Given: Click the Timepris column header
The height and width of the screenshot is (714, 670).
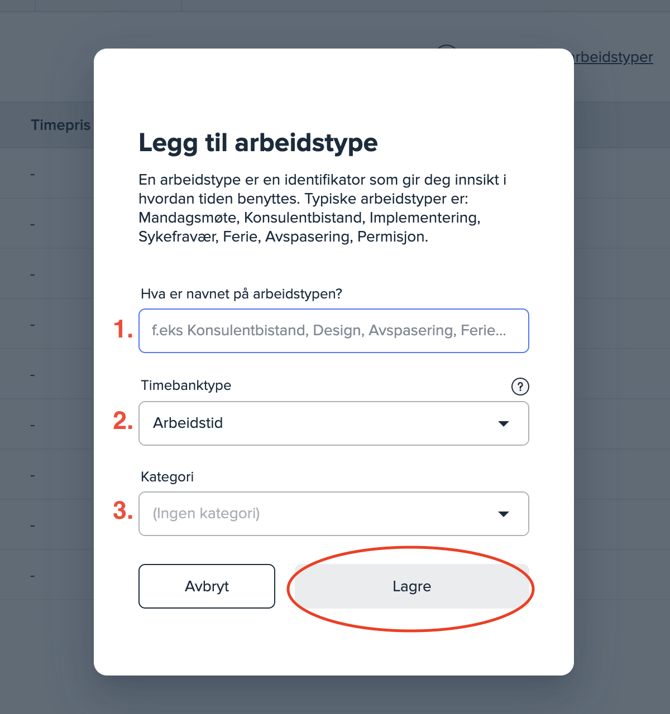Looking at the screenshot, I should pos(60,125).
